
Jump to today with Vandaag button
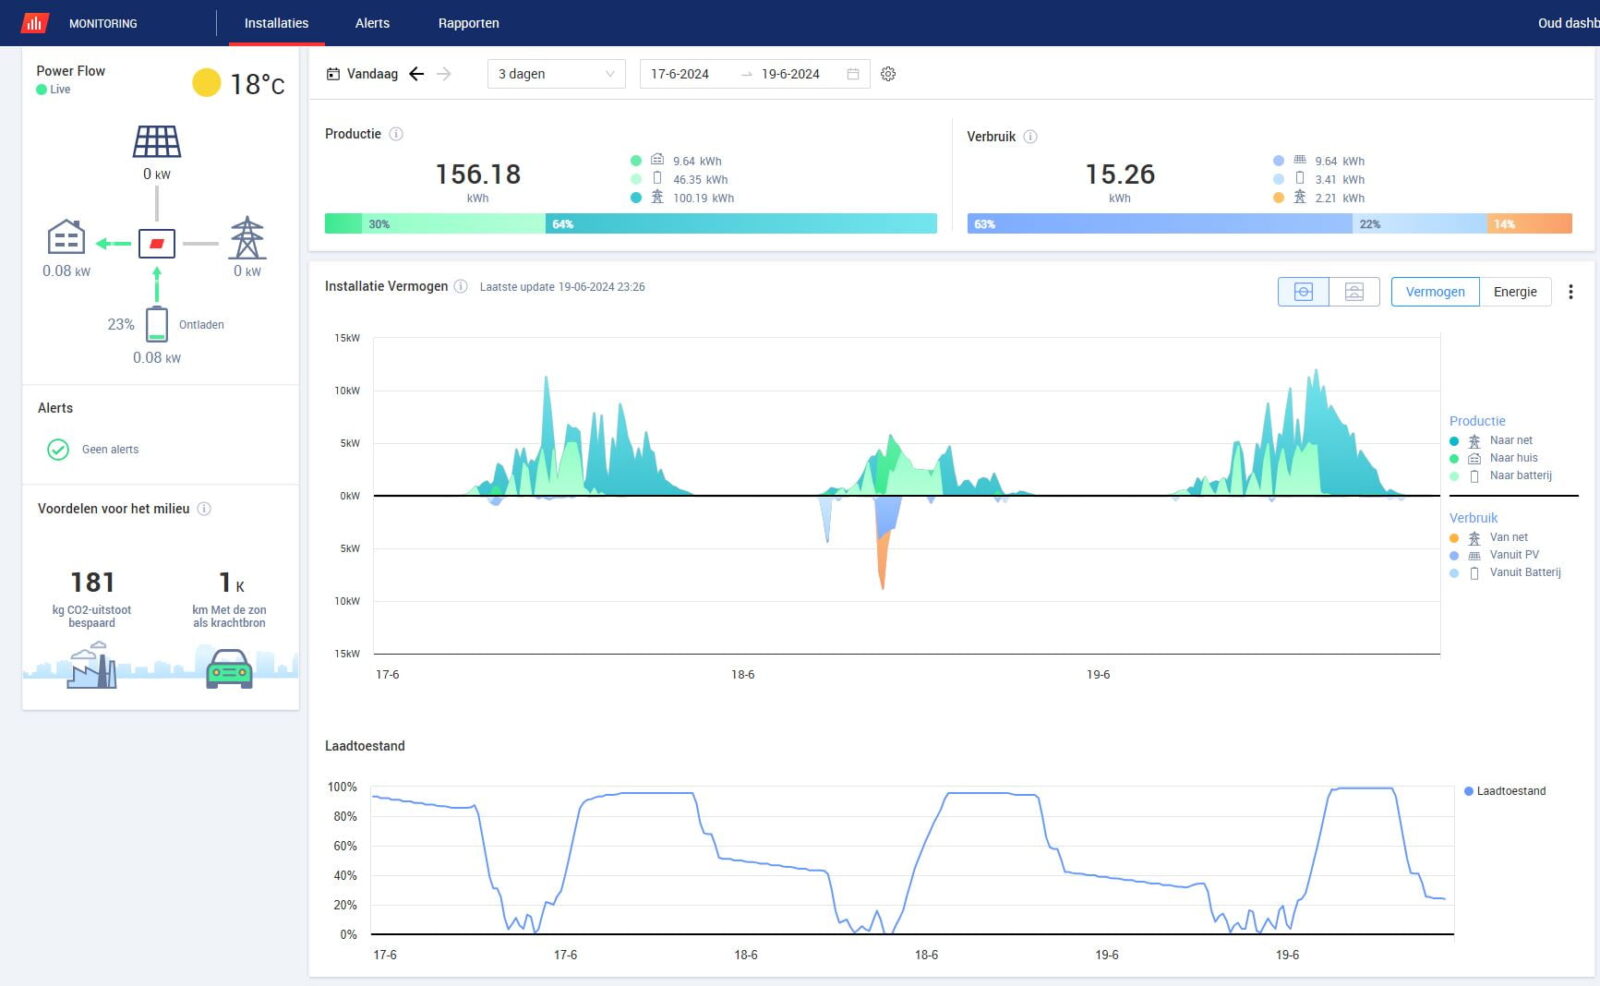pyautogui.click(x=363, y=74)
